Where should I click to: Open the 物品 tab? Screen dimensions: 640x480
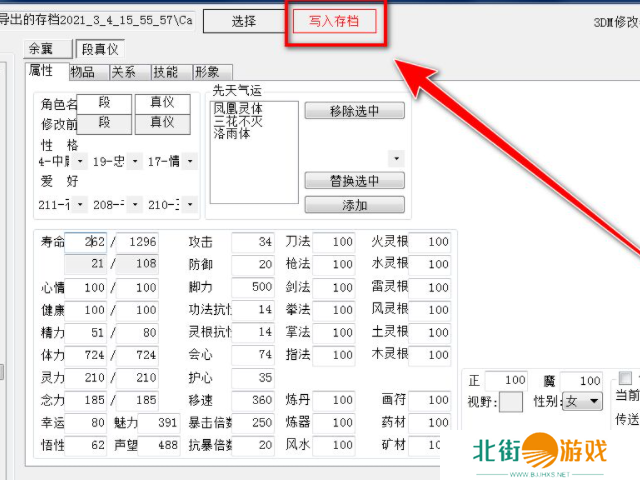[82, 72]
